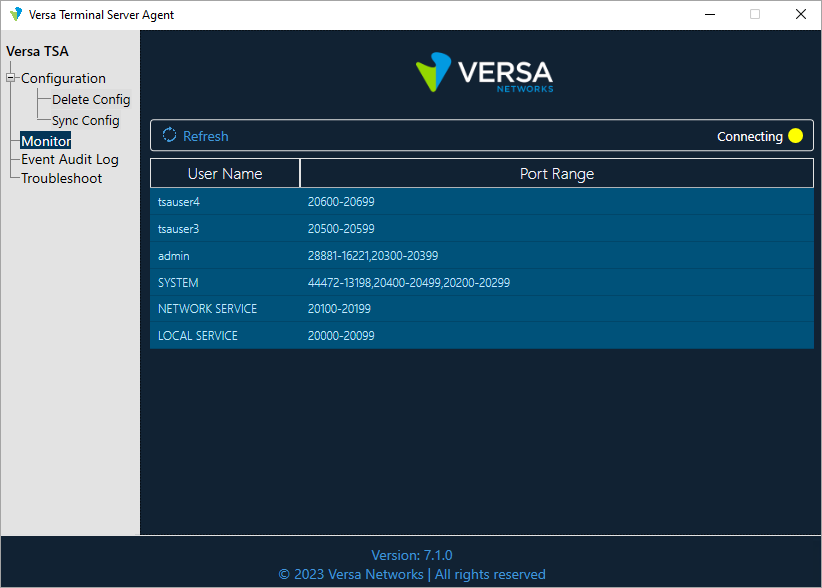The height and width of the screenshot is (588, 822).
Task: Click the title bar Versa app icon
Action: (x=16, y=14)
